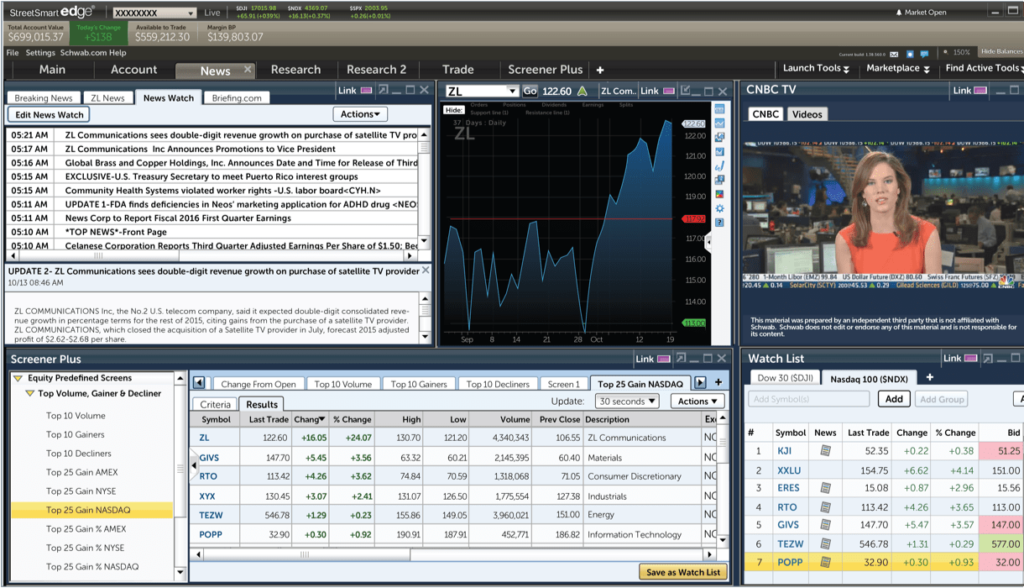Click the CNBC TV Link color swatch
This screenshot has height=588, width=1024.
[x=980, y=90]
